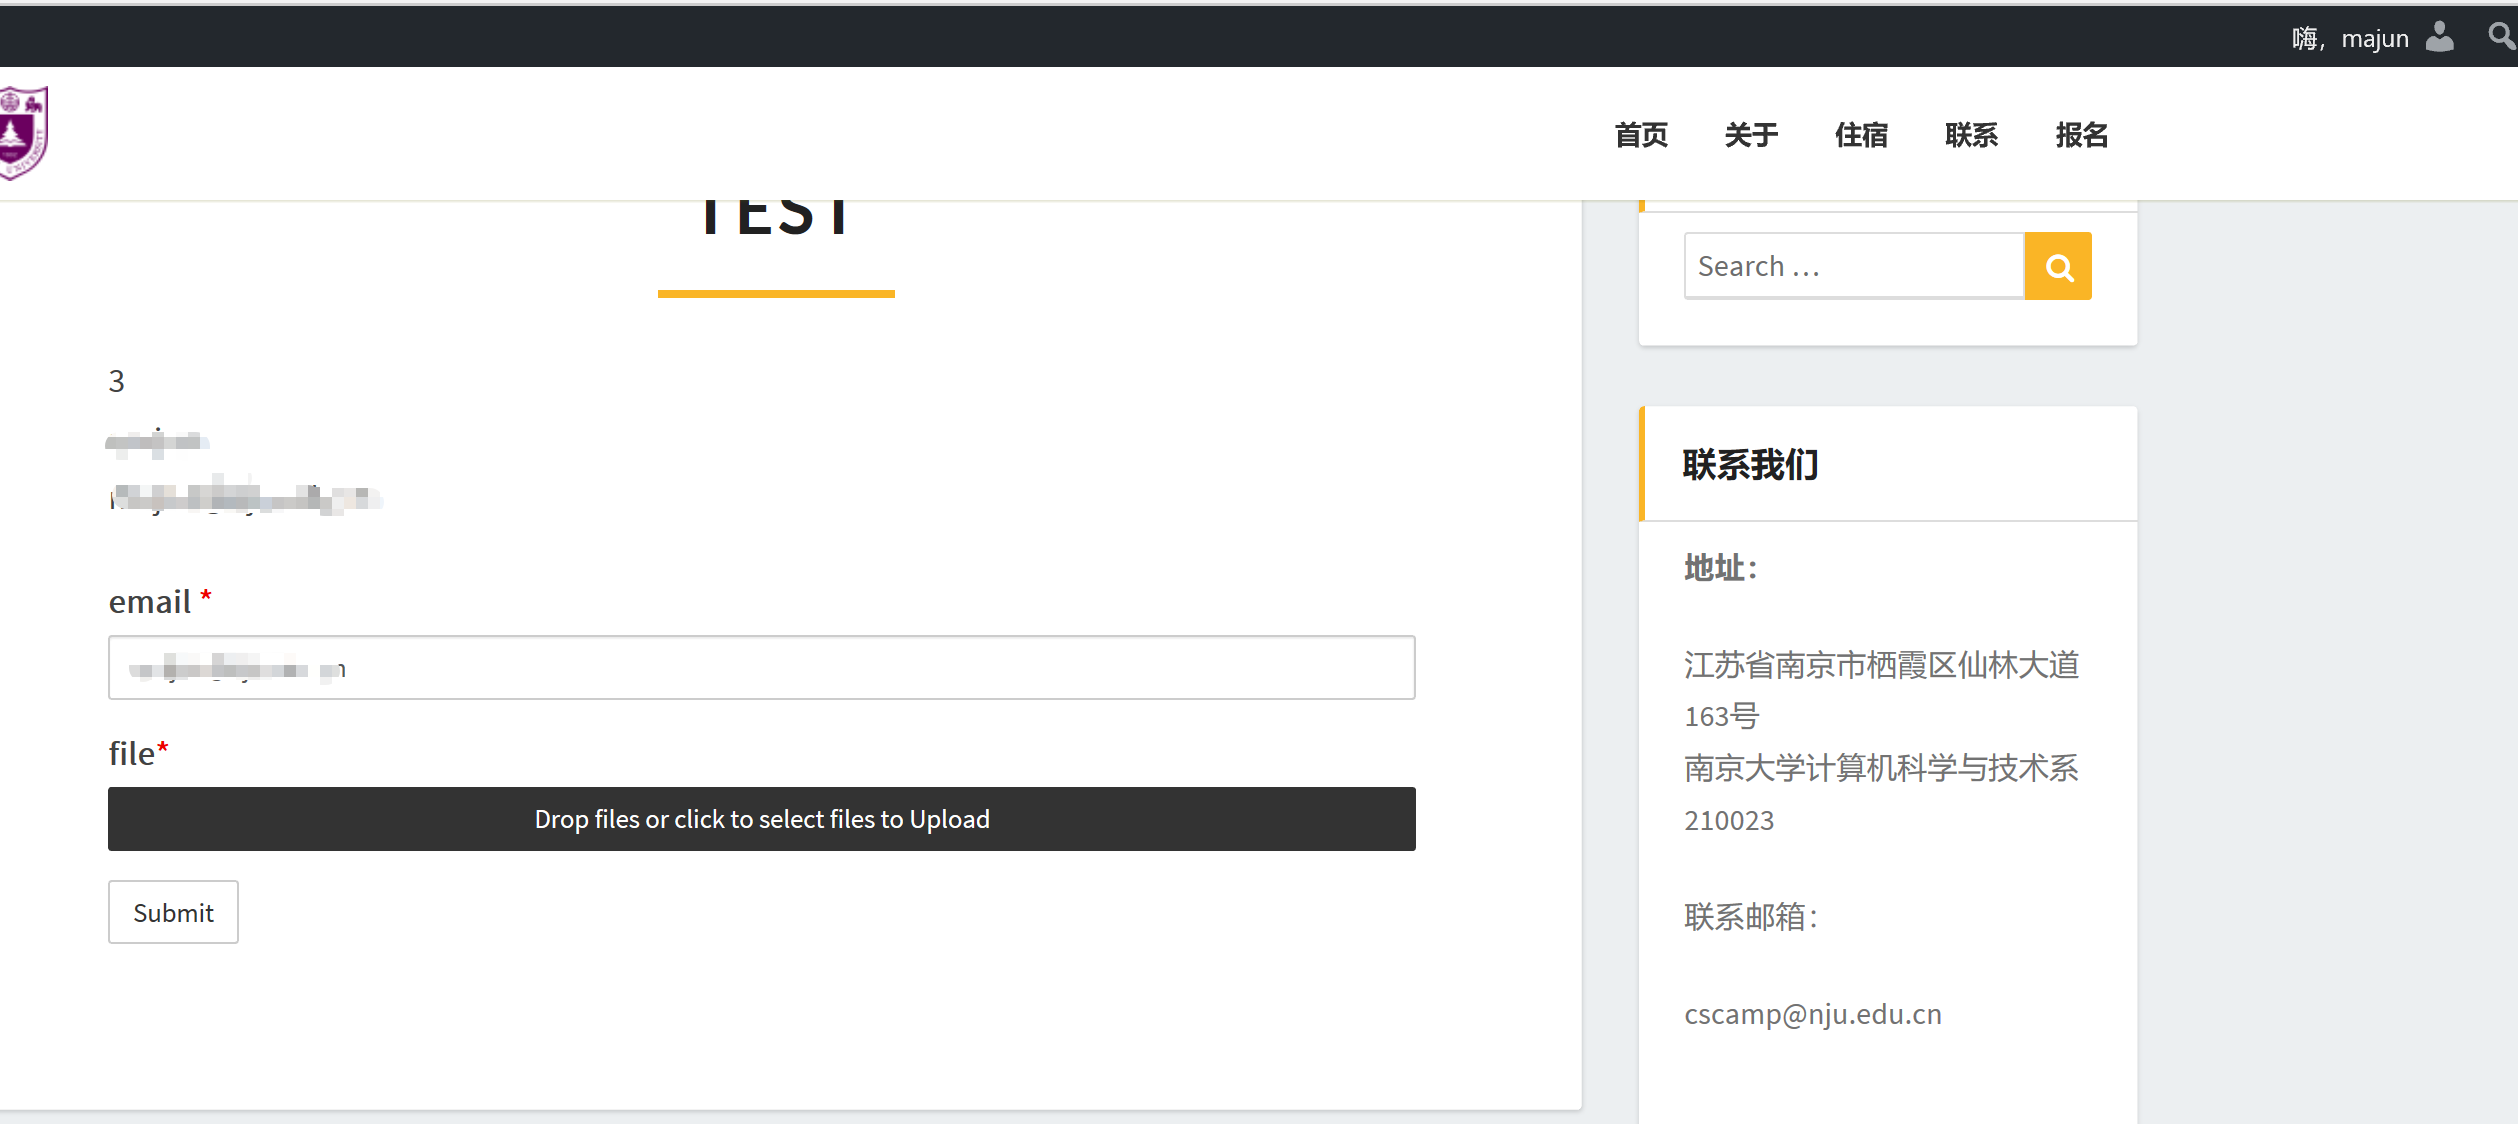The height and width of the screenshot is (1124, 2518).
Task: Click the 联系我们 sidebar heading
Action: [1750, 464]
